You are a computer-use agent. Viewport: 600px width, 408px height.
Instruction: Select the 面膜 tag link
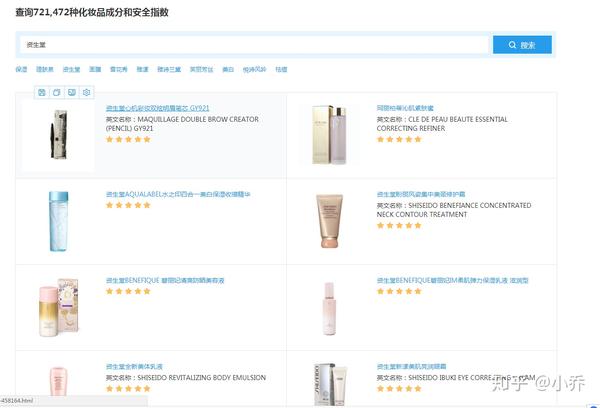tap(95, 69)
